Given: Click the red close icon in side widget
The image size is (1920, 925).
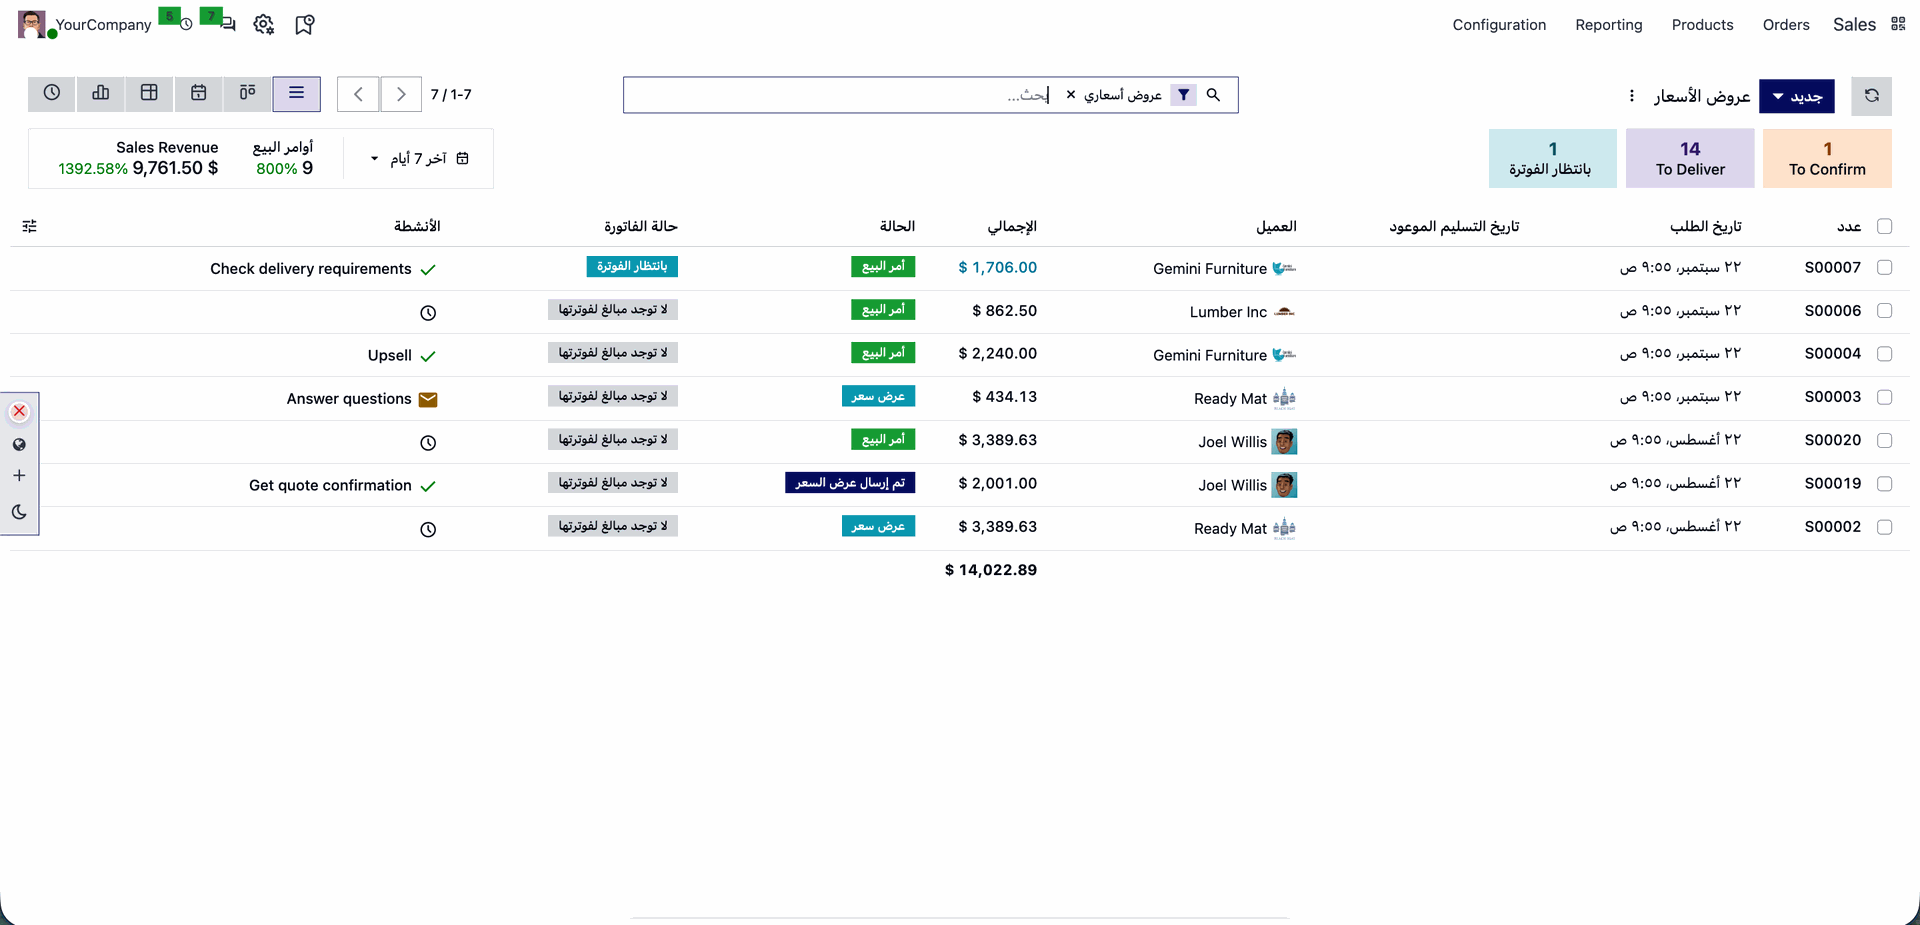Looking at the screenshot, I should (x=19, y=411).
